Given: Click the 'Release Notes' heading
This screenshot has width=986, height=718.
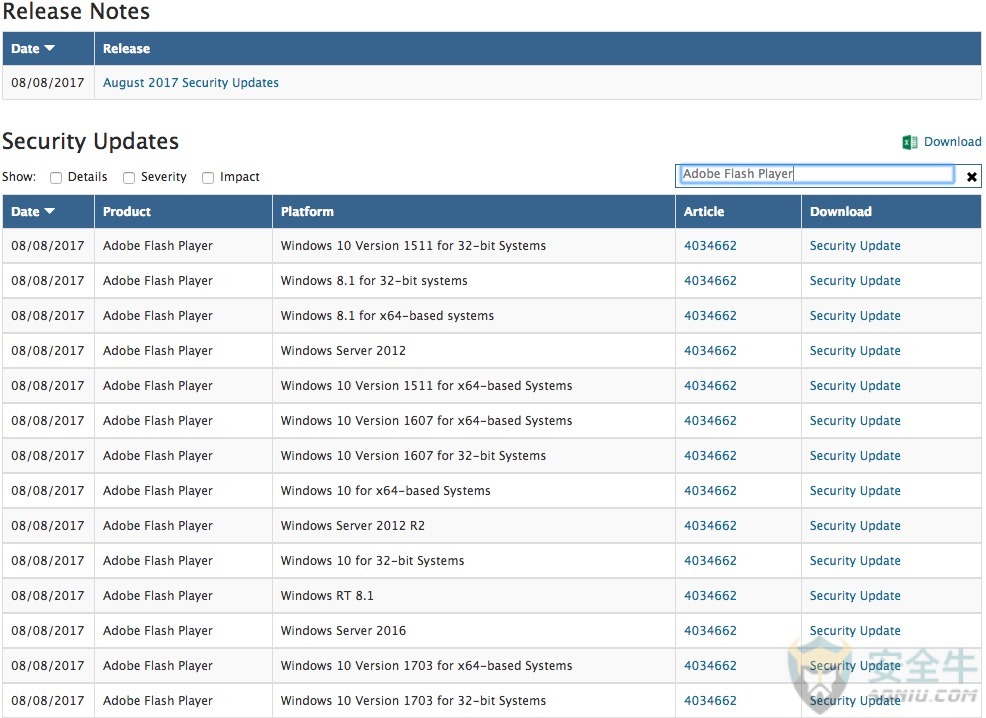Looking at the screenshot, I should [76, 11].
